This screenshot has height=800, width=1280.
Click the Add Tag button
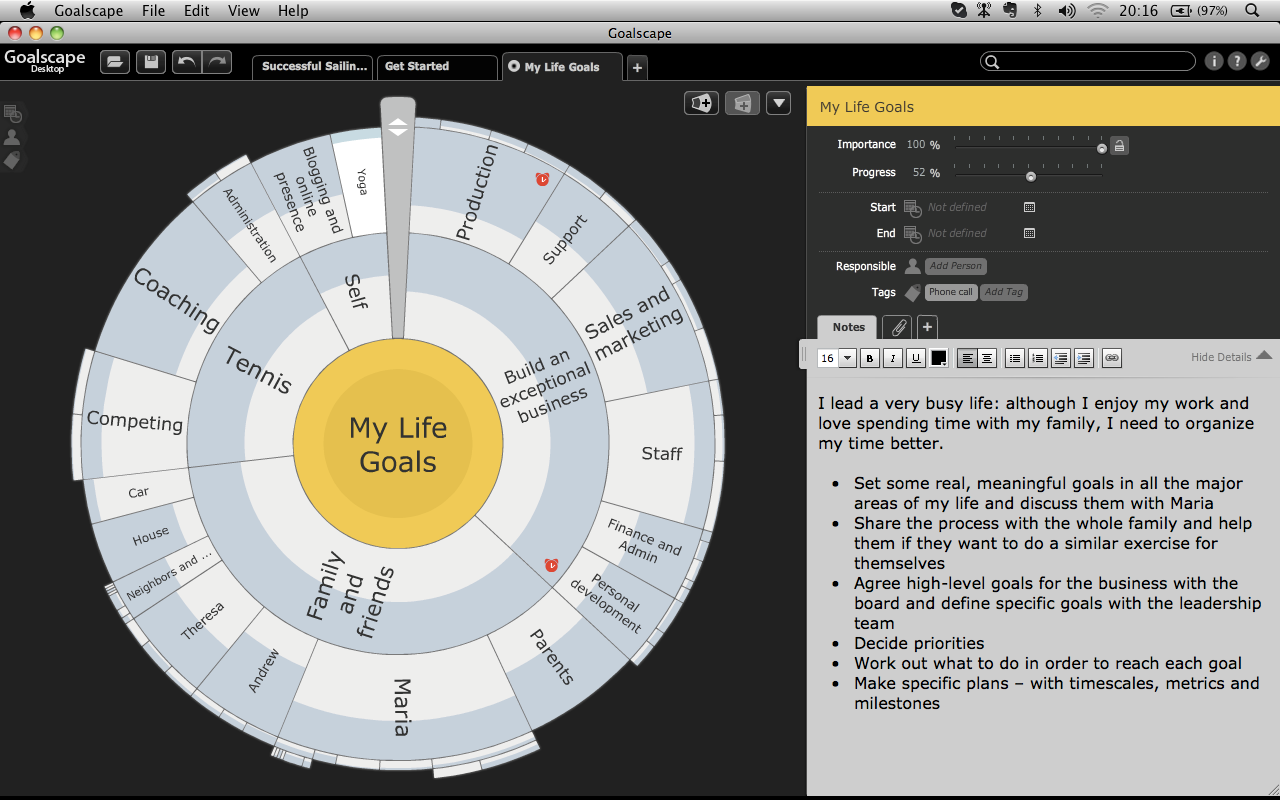coord(1003,292)
